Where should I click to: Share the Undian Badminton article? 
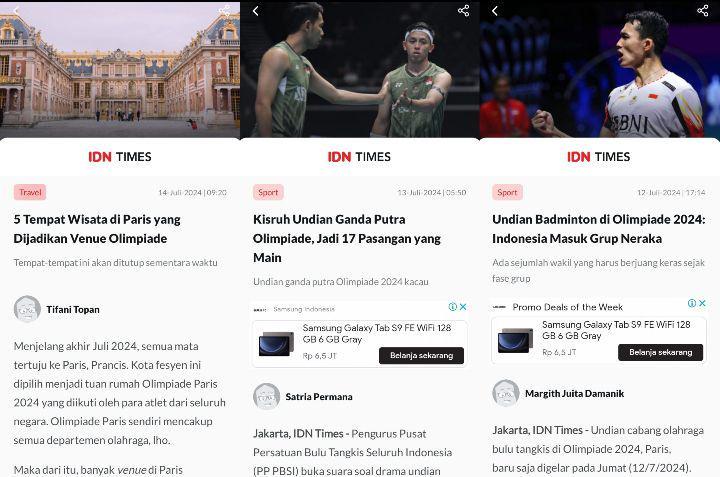[x=703, y=11]
